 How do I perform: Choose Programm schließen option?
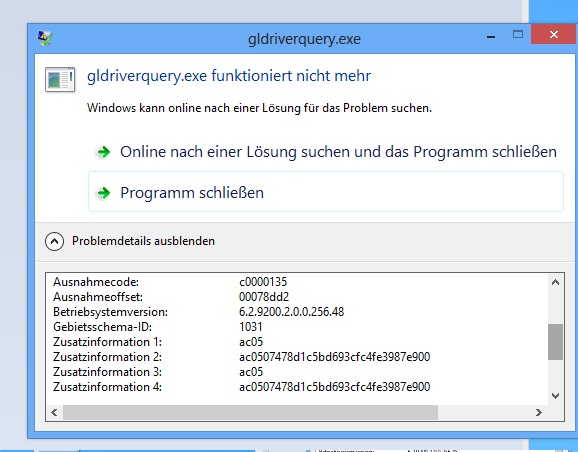[x=326, y=192]
